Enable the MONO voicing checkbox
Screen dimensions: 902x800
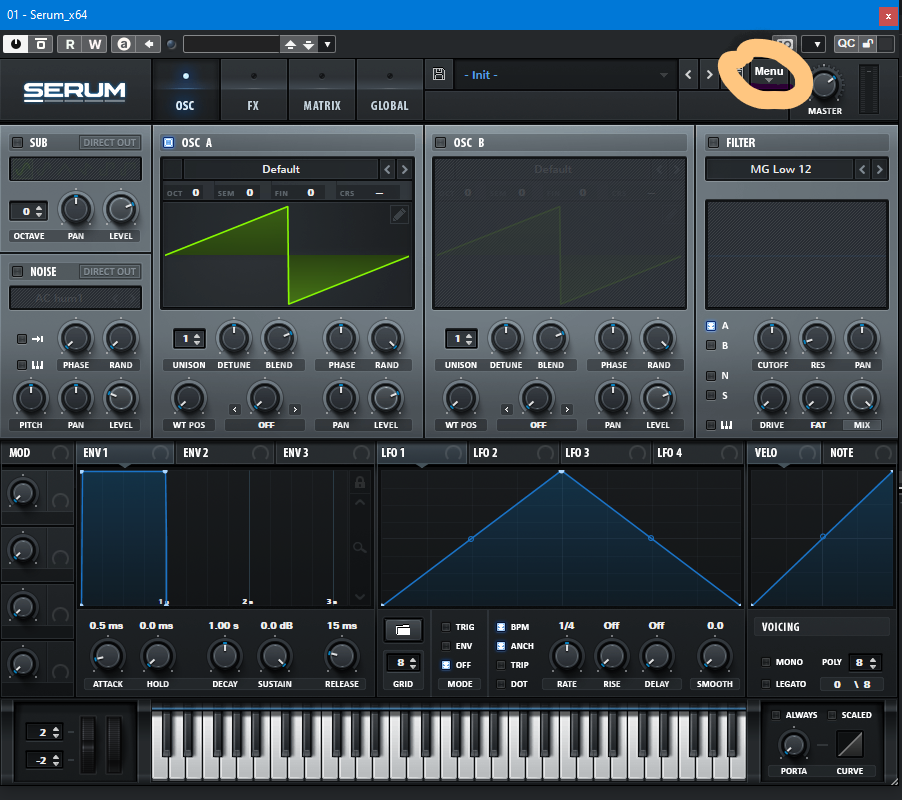tap(766, 662)
